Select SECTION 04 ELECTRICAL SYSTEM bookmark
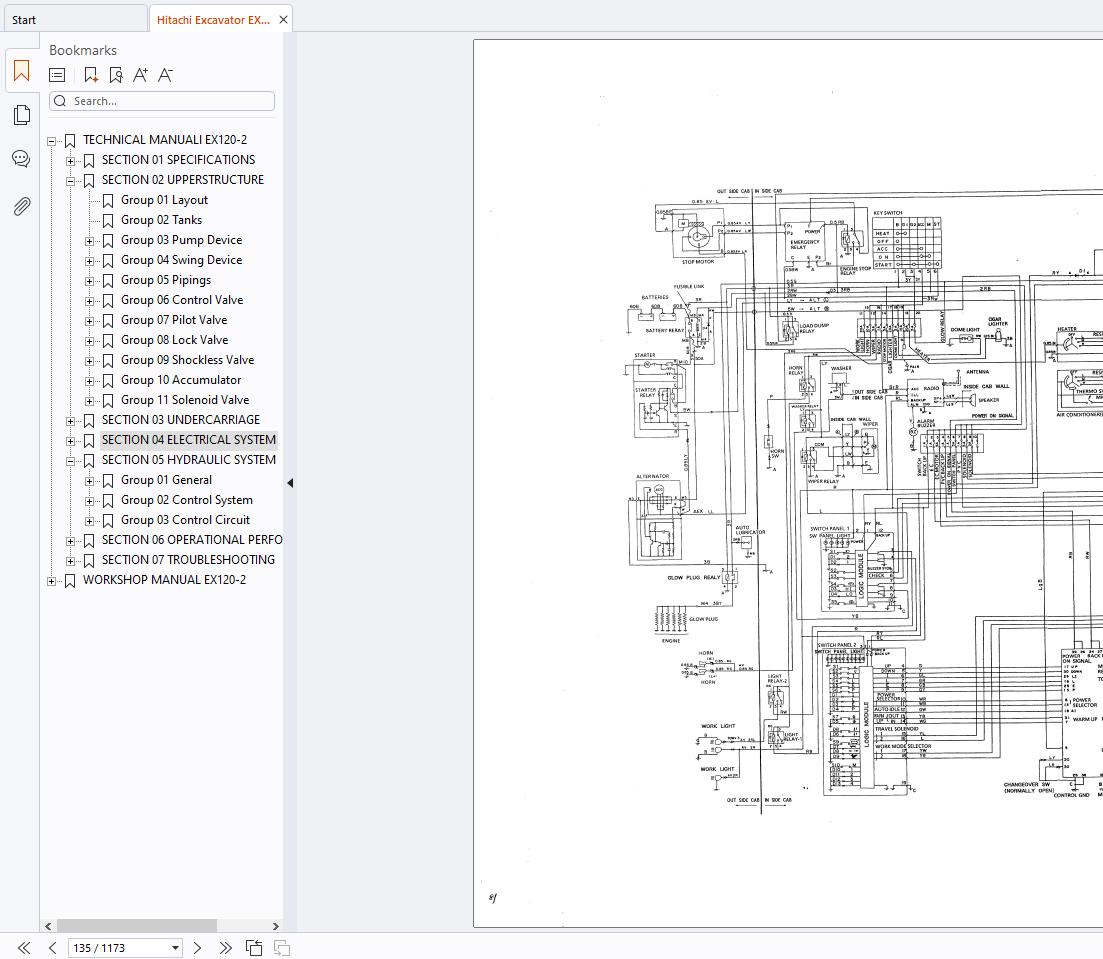 189,440
